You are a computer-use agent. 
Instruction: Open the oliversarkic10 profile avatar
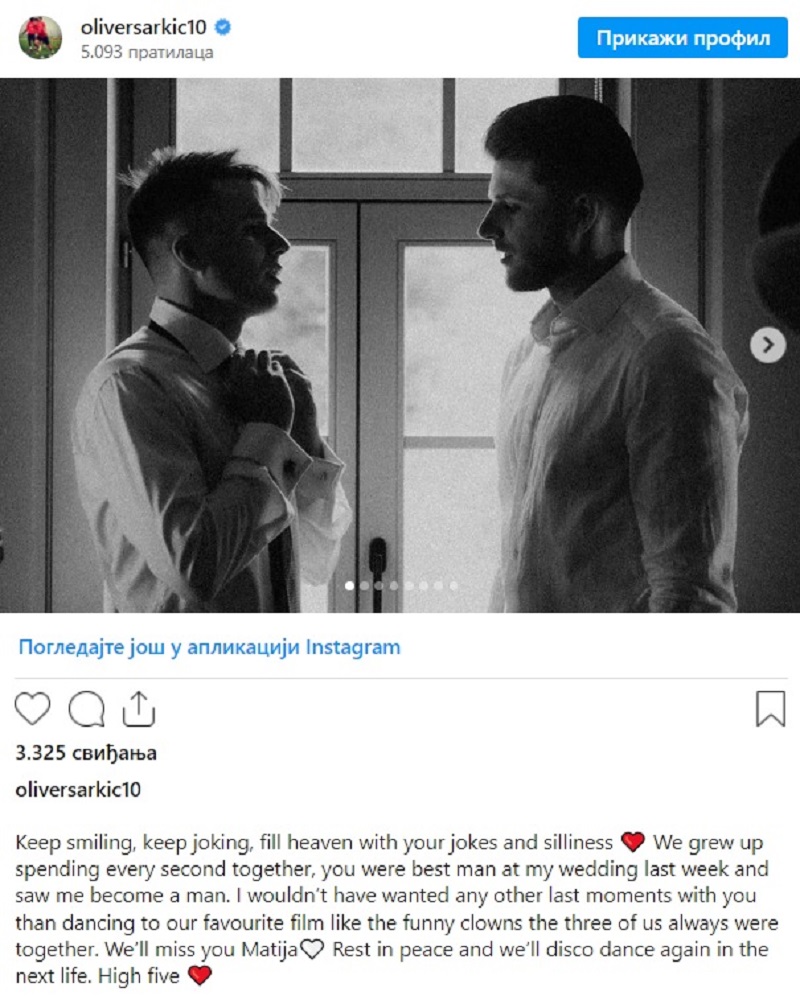(41, 38)
